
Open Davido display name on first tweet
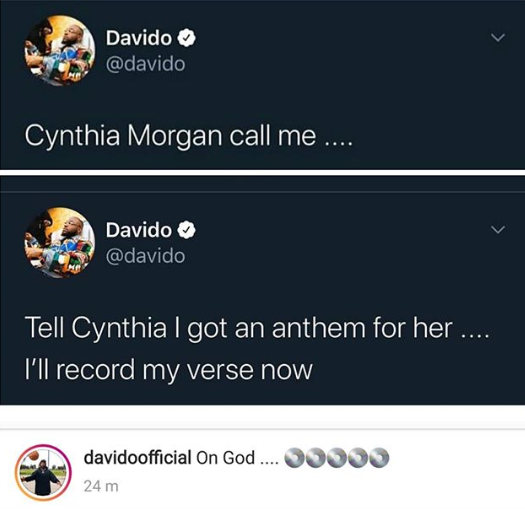pos(139,38)
